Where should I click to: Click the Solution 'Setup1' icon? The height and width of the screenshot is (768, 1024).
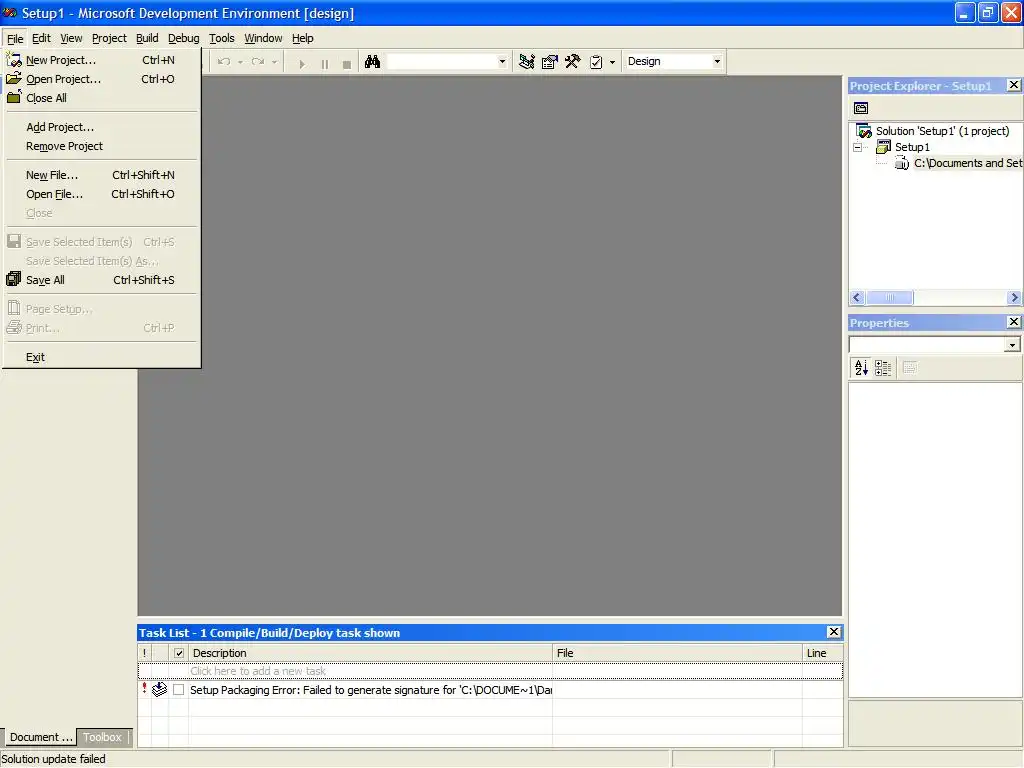(864, 131)
